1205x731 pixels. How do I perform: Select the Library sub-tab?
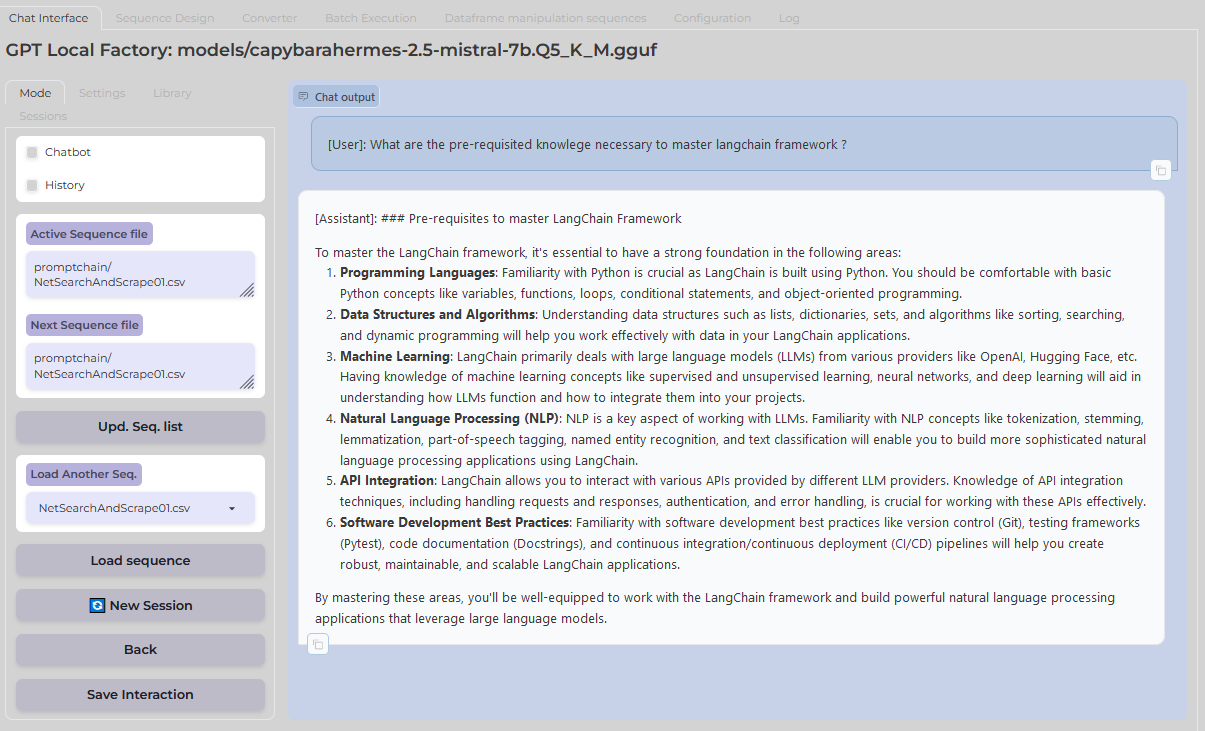click(x=172, y=93)
